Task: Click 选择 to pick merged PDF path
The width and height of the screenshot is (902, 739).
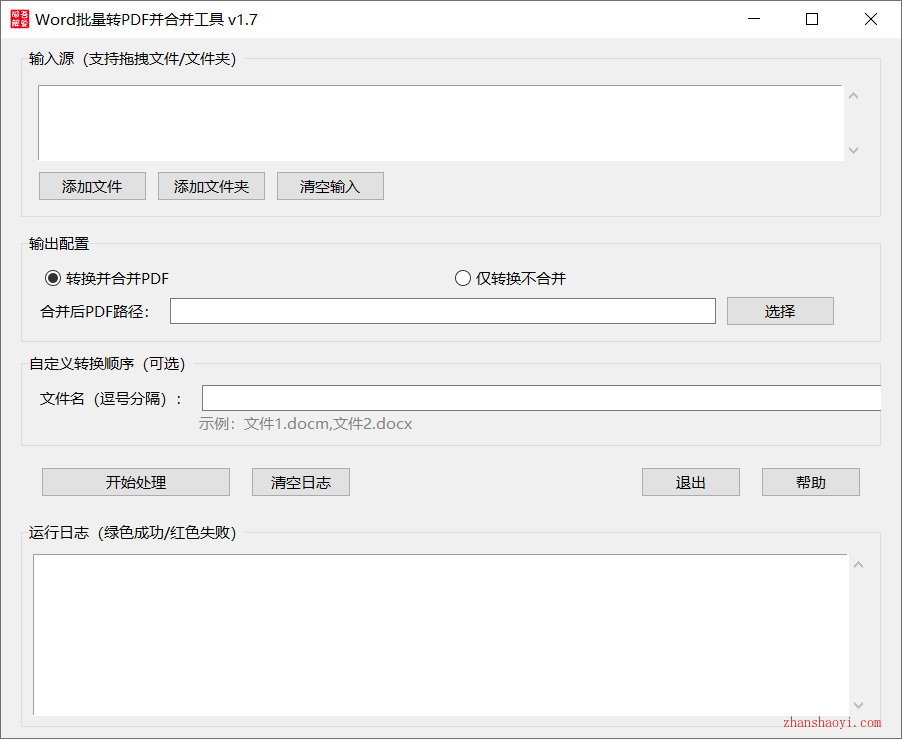Action: click(780, 311)
